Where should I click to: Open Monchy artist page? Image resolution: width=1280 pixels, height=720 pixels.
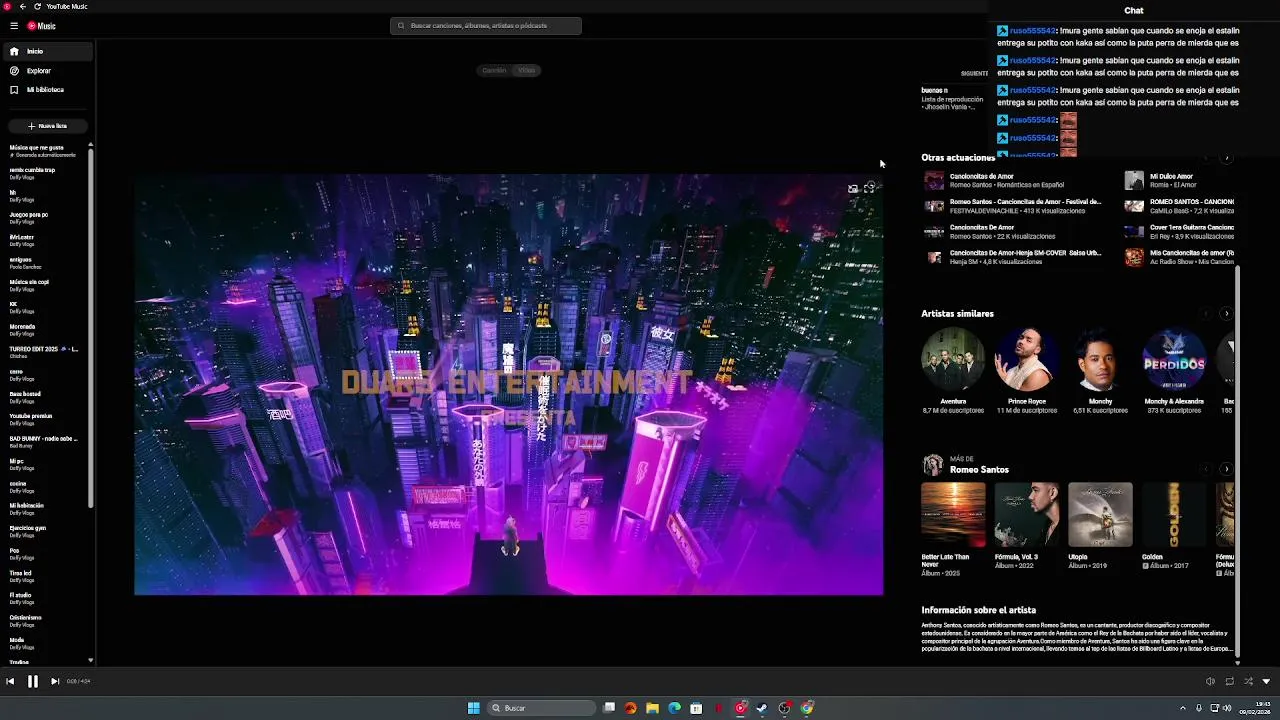[x=1100, y=371]
